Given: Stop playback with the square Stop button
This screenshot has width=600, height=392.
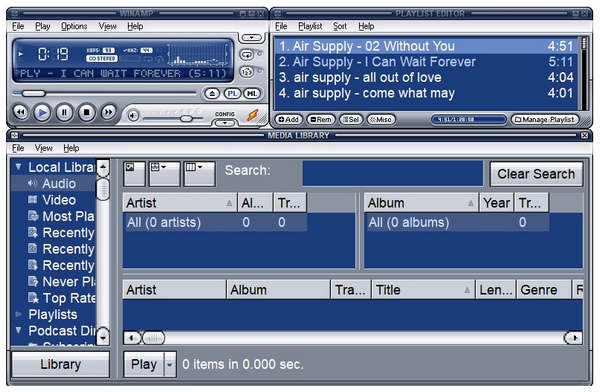Looking at the screenshot, I should (x=86, y=113).
